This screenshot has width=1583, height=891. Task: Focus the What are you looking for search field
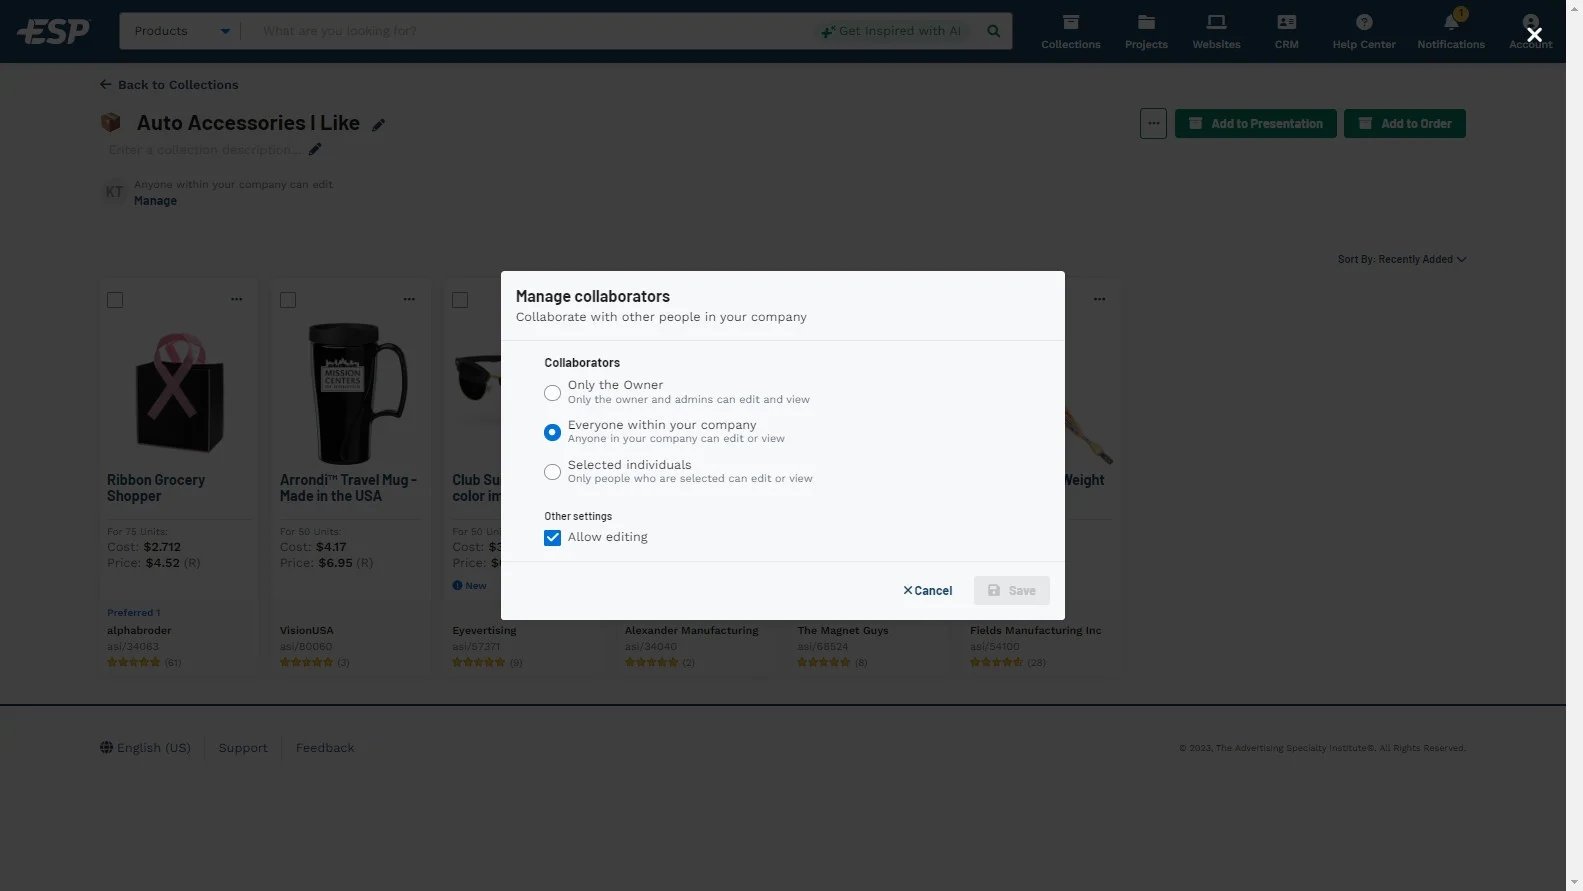[x=530, y=31]
